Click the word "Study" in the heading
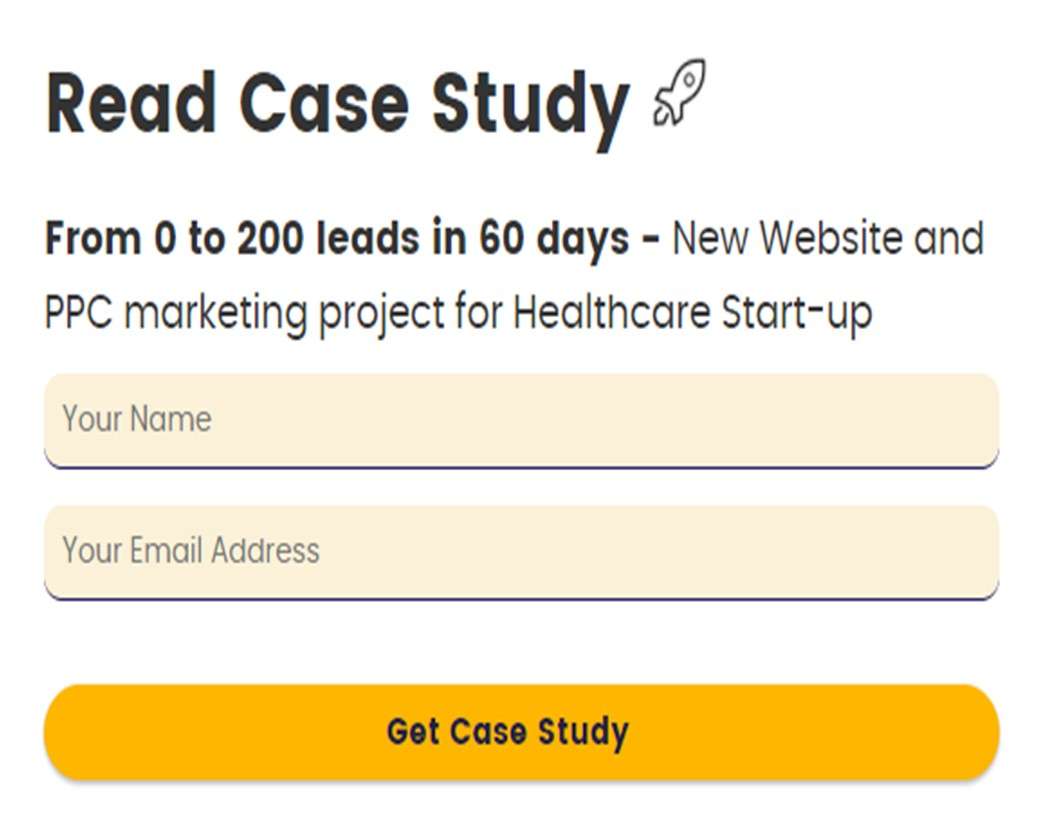This screenshot has width=1040, height=816. 531,109
